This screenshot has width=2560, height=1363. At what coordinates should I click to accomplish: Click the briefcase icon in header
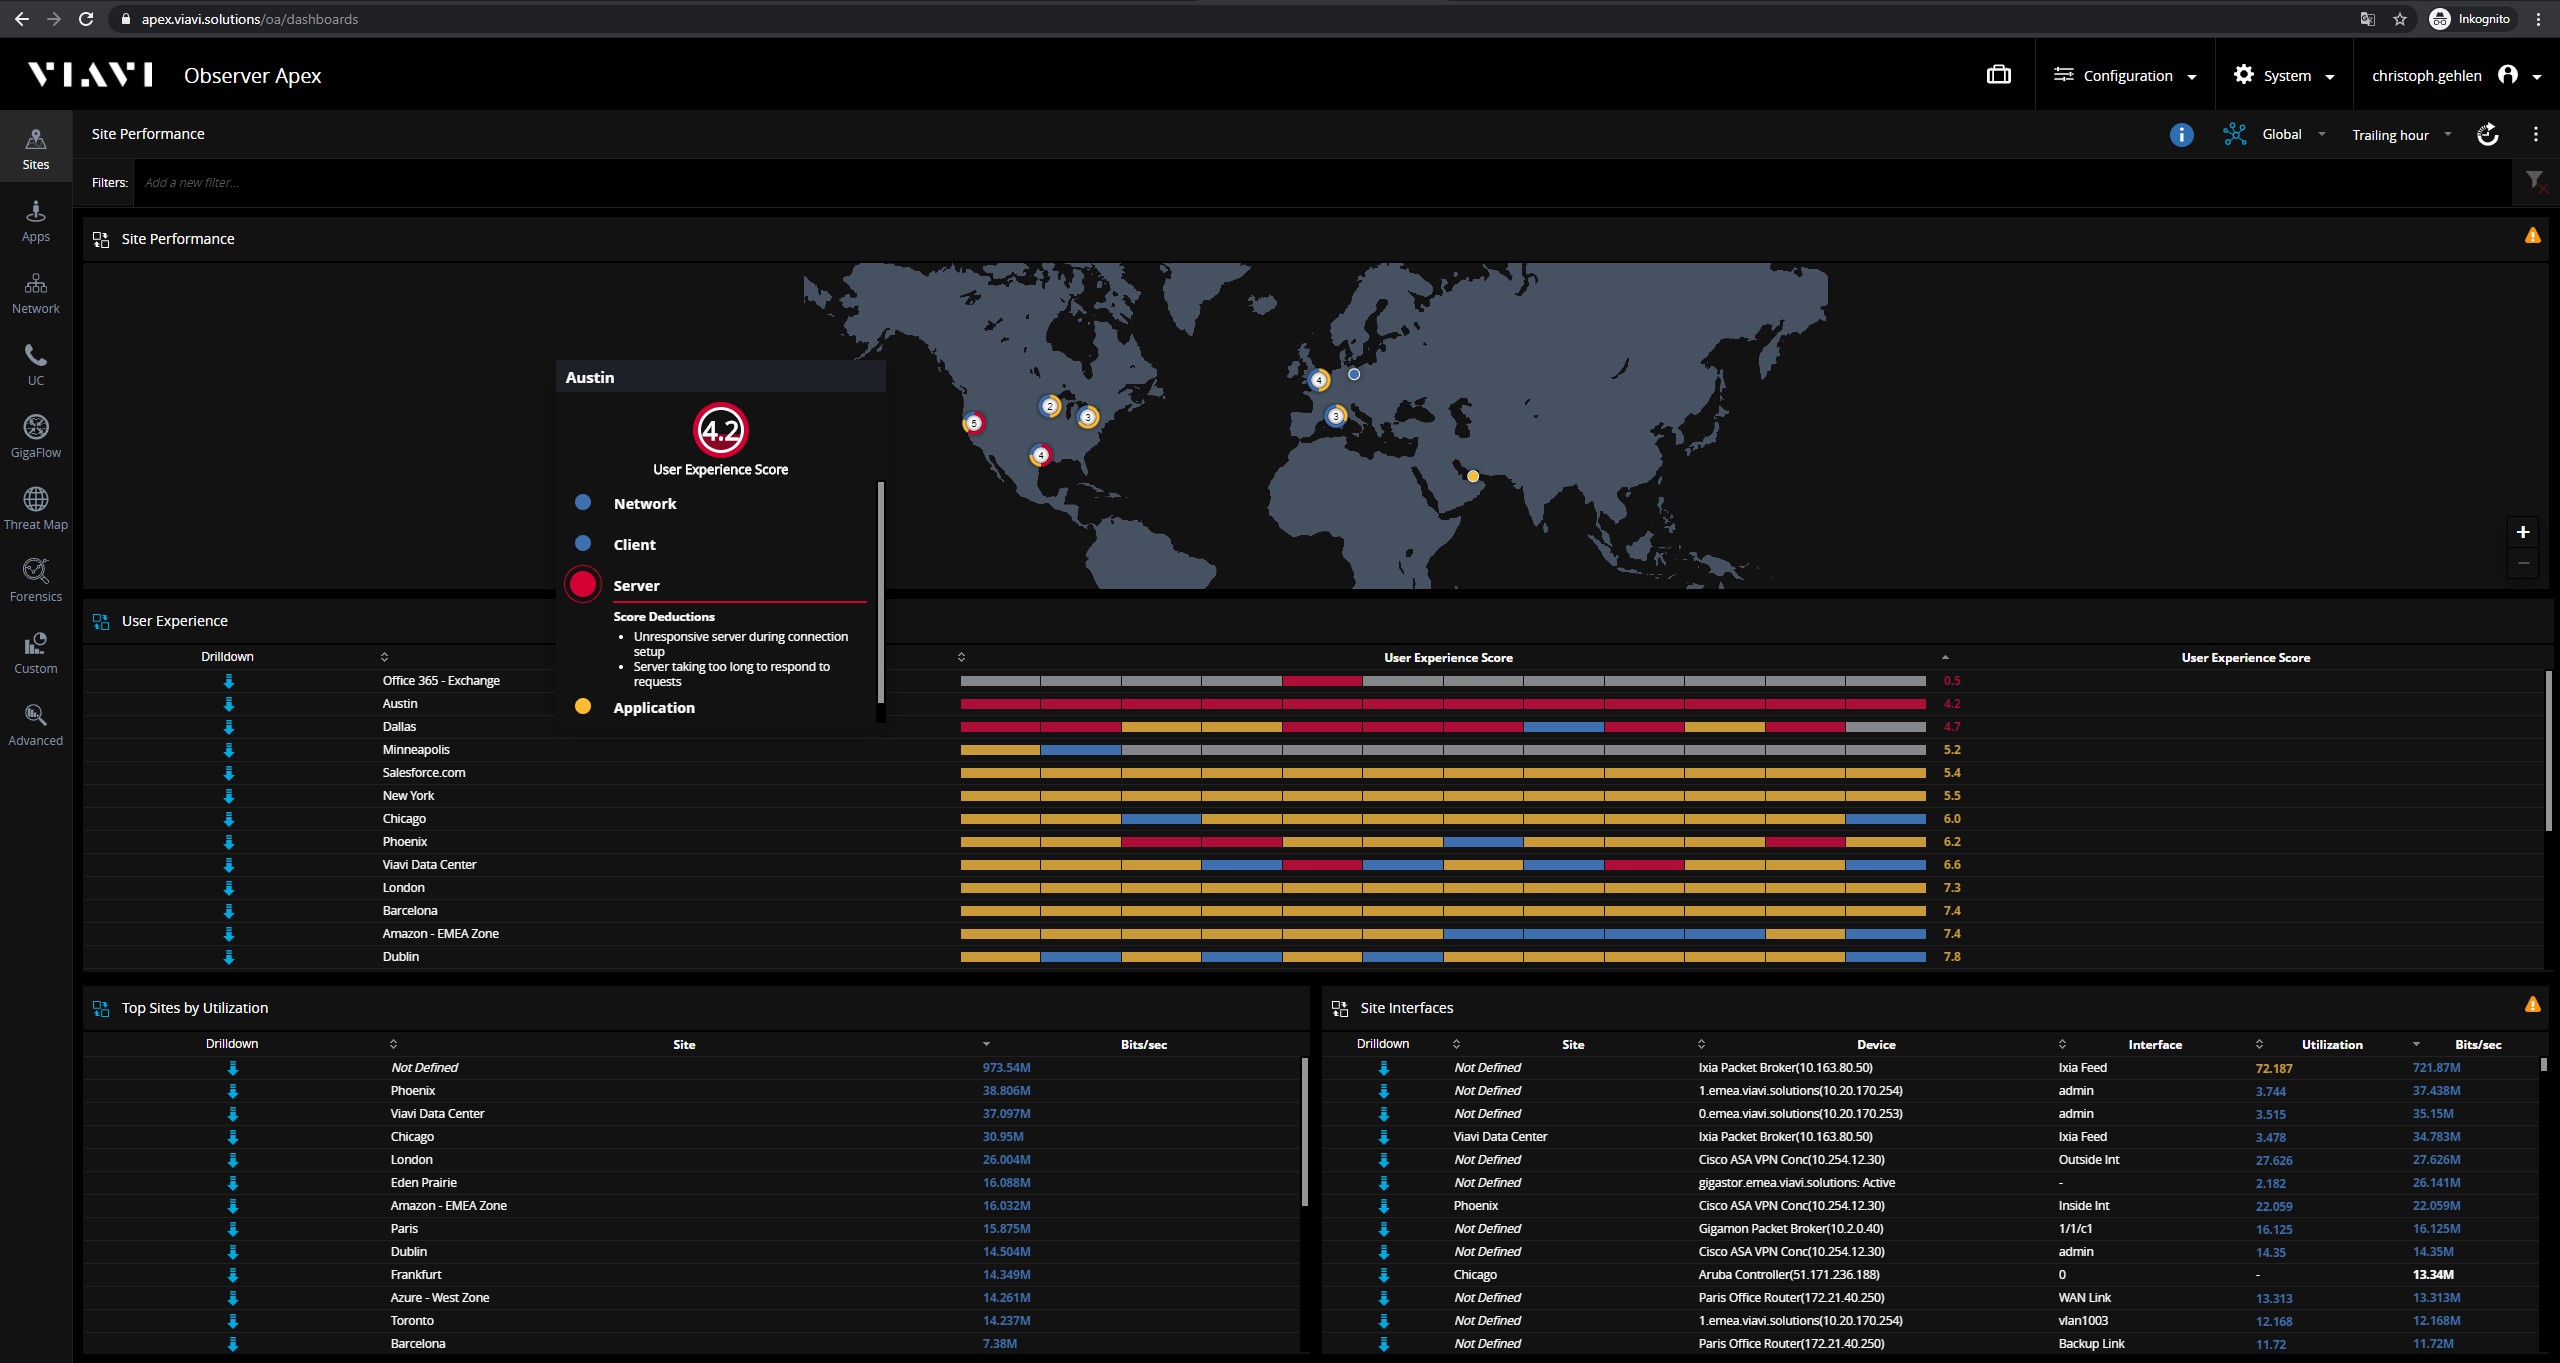pos(1998,75)
